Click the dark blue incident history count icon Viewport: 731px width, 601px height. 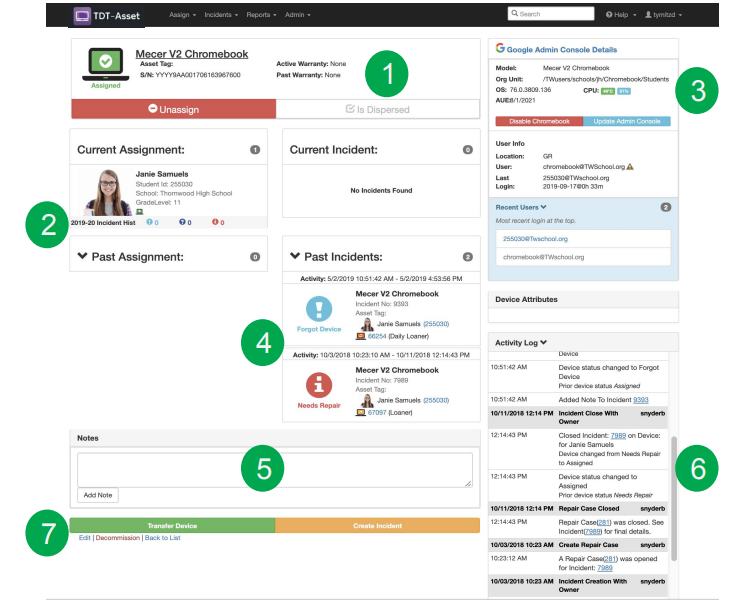click(x=182, y=222)
